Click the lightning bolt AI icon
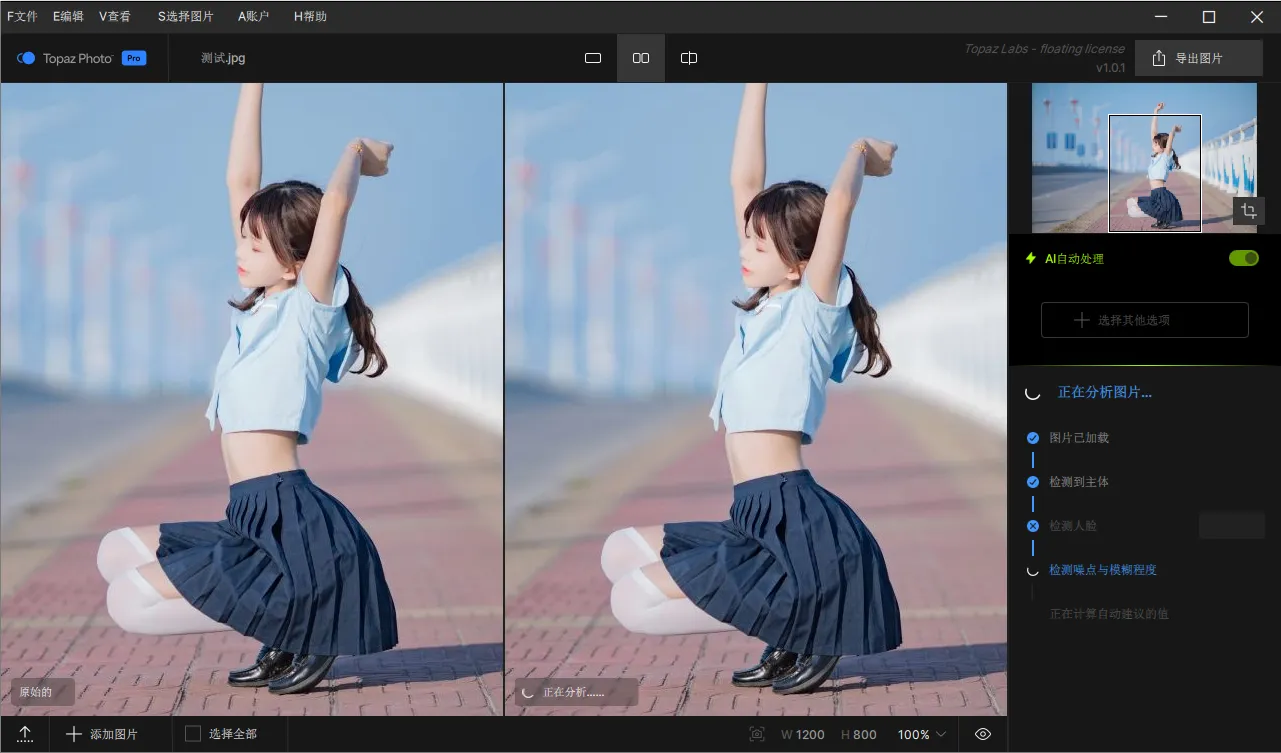The image size is (1281, 753). [1031, 258]
